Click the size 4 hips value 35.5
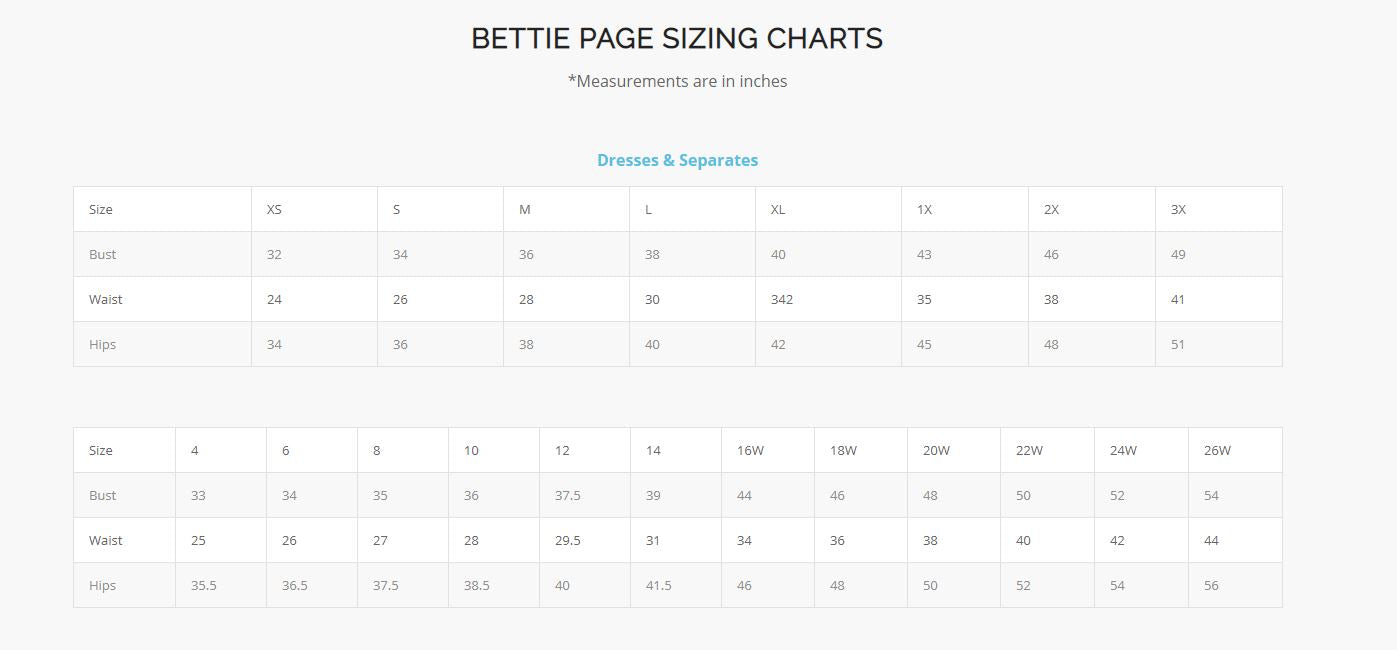 [203, 586]
